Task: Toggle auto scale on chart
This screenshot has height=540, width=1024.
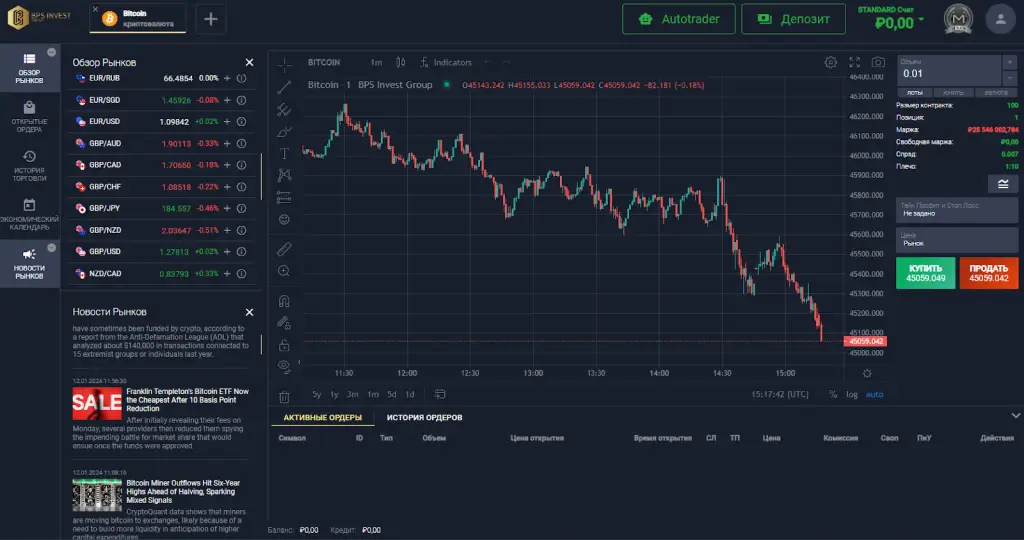Action: (x=874, y=394)
